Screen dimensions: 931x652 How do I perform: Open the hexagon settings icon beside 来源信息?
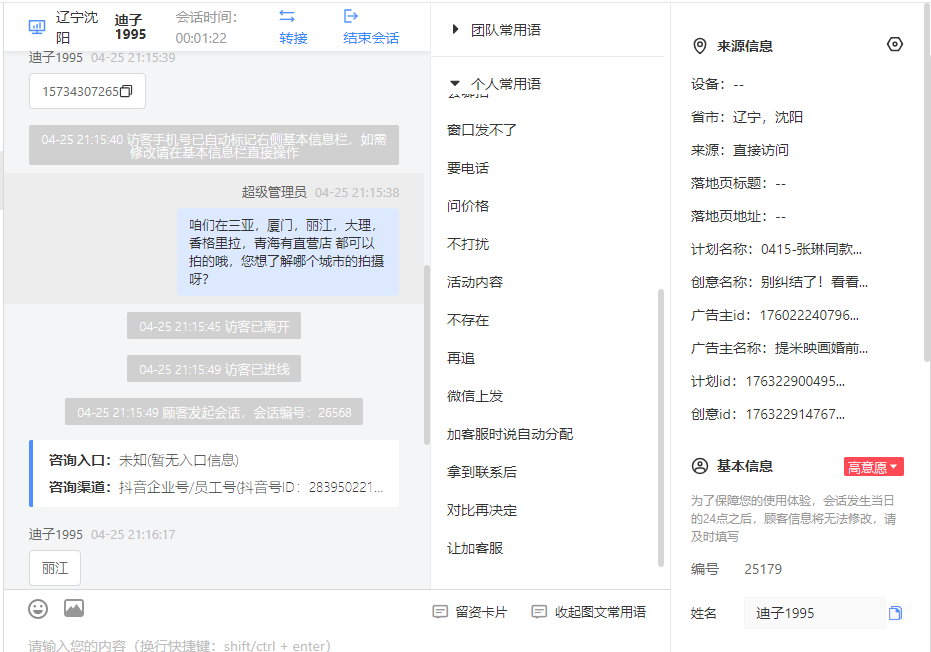point(895,45)
